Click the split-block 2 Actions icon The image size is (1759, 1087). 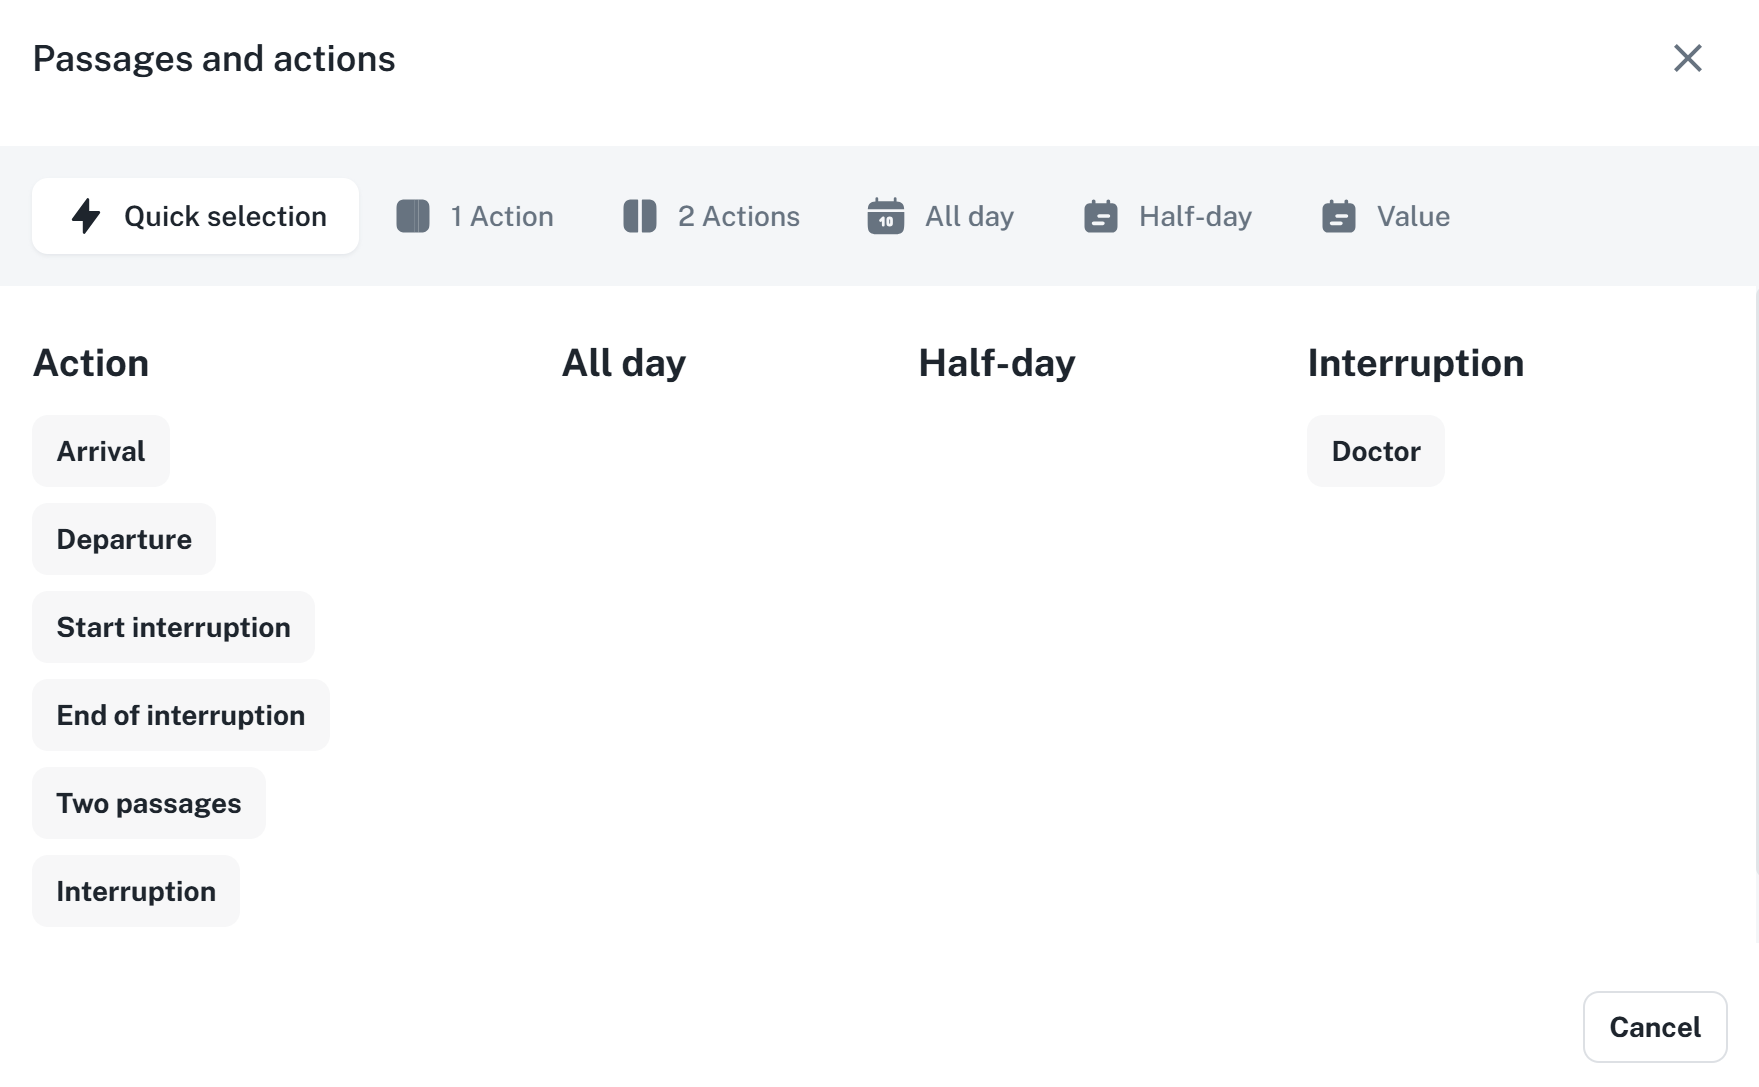point(640,216)
